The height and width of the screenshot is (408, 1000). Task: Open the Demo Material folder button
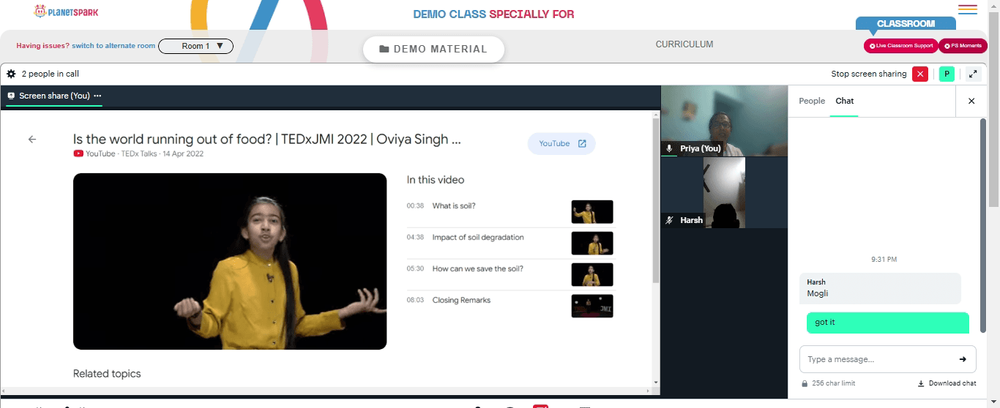[433, 49]
